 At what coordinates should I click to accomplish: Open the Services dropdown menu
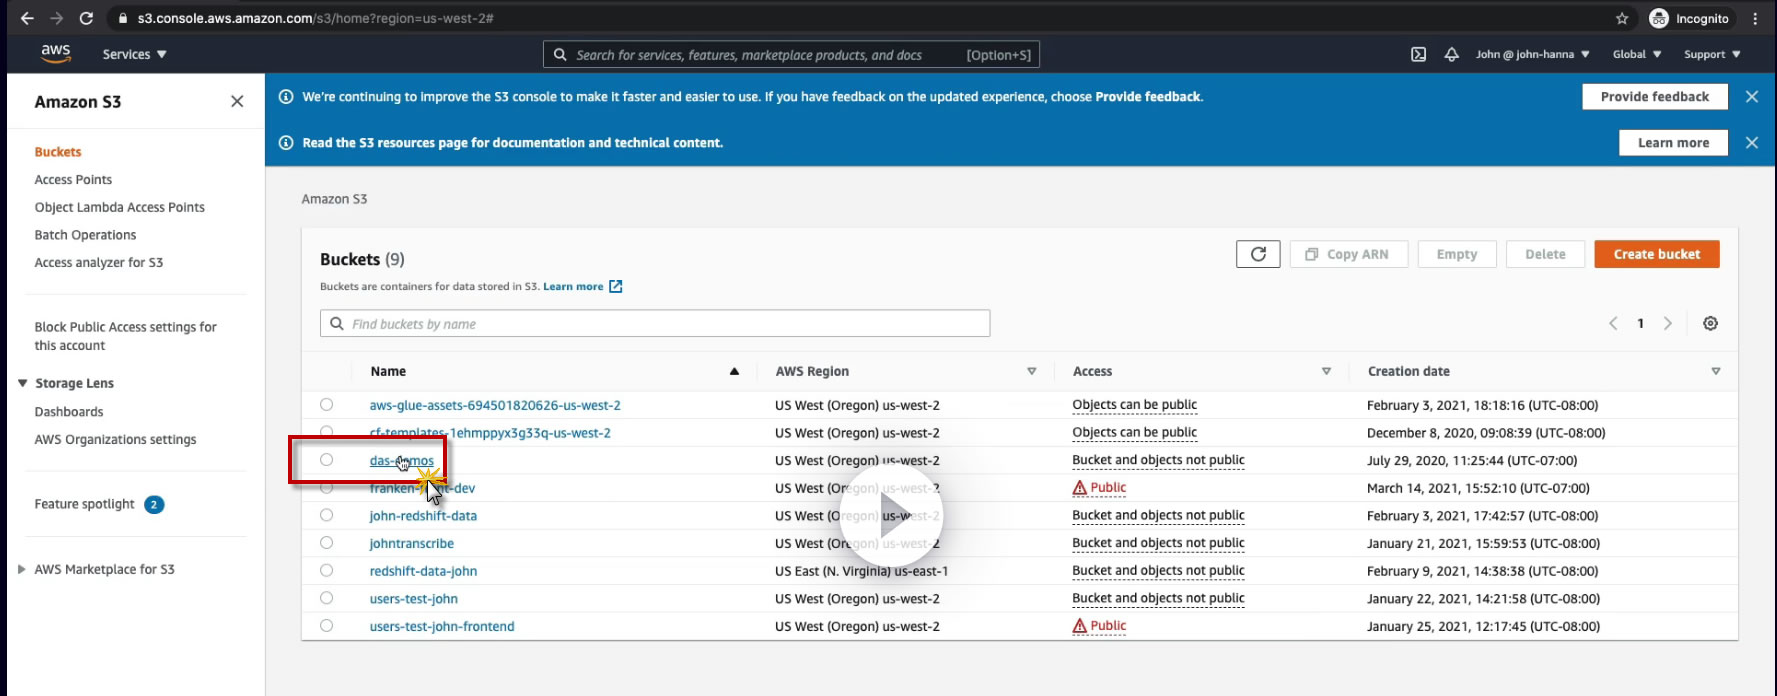134,54
